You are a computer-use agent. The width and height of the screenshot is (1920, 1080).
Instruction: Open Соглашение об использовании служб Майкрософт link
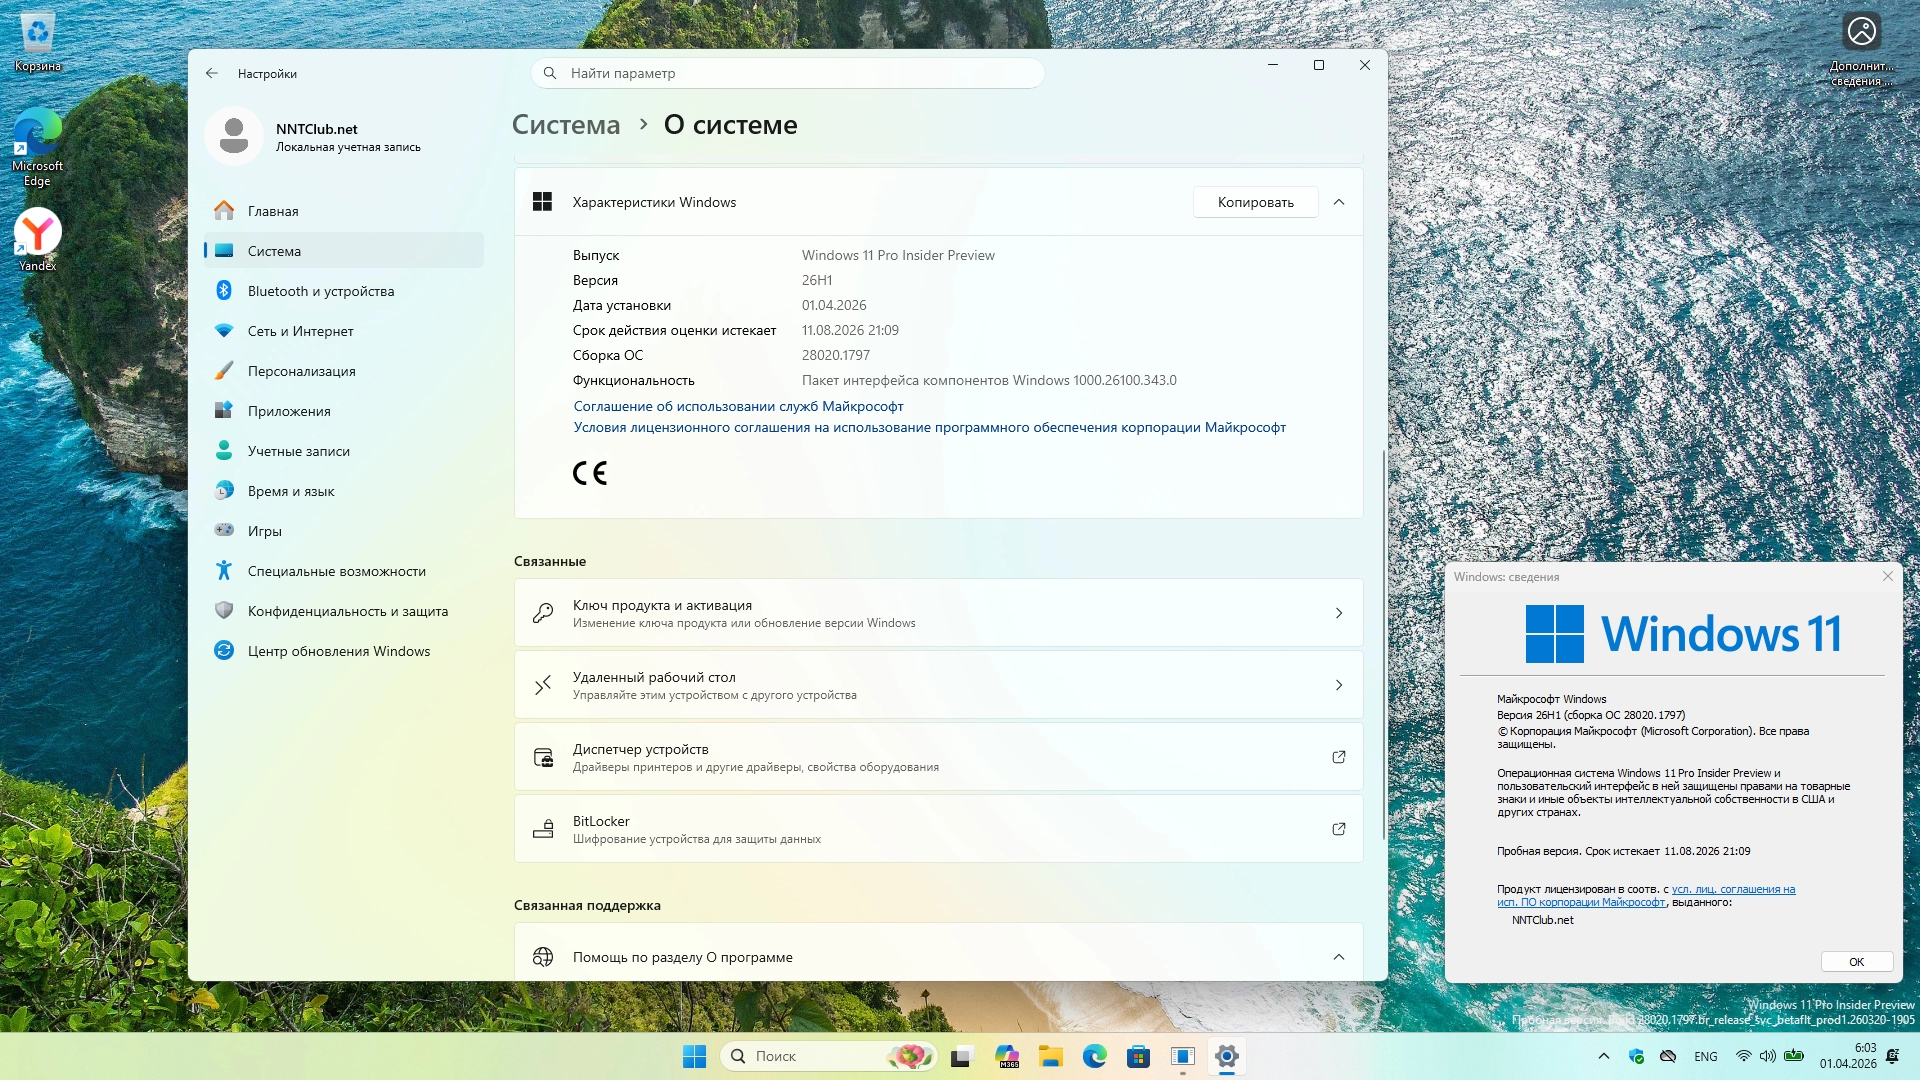pos(738,406)
